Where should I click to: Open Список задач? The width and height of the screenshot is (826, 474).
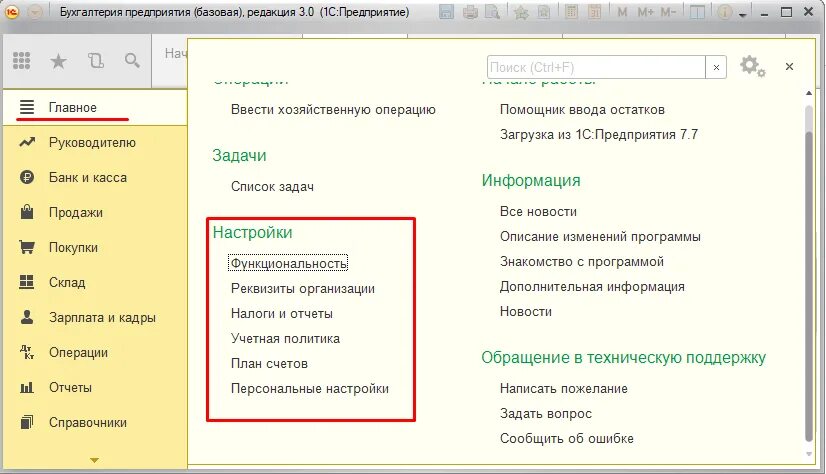tap(272, 186)
